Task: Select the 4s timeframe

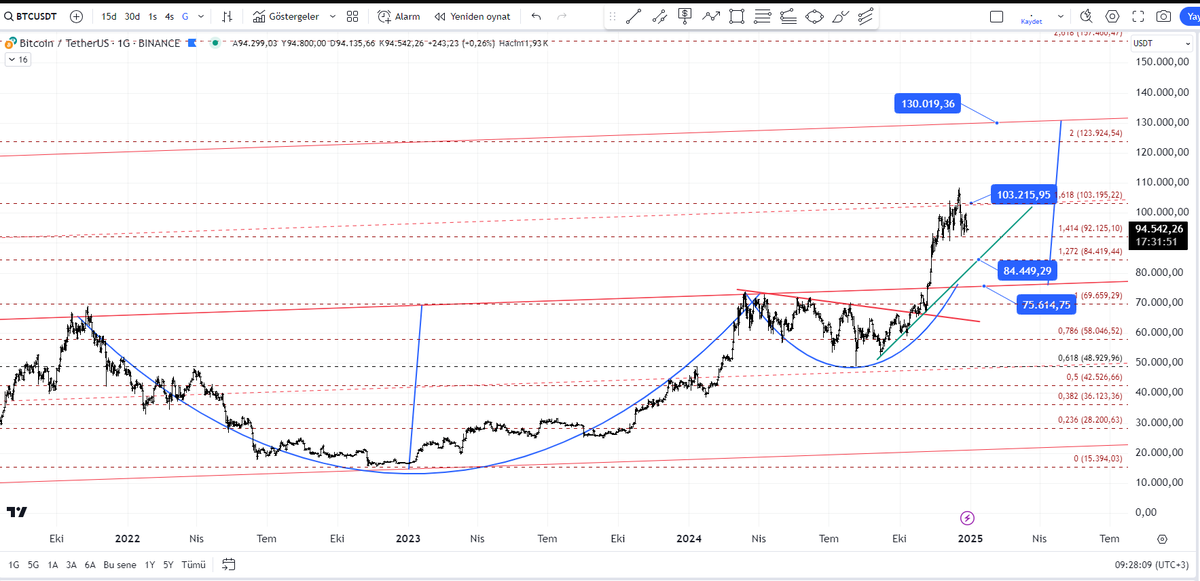Action: [x=169, y=17]
